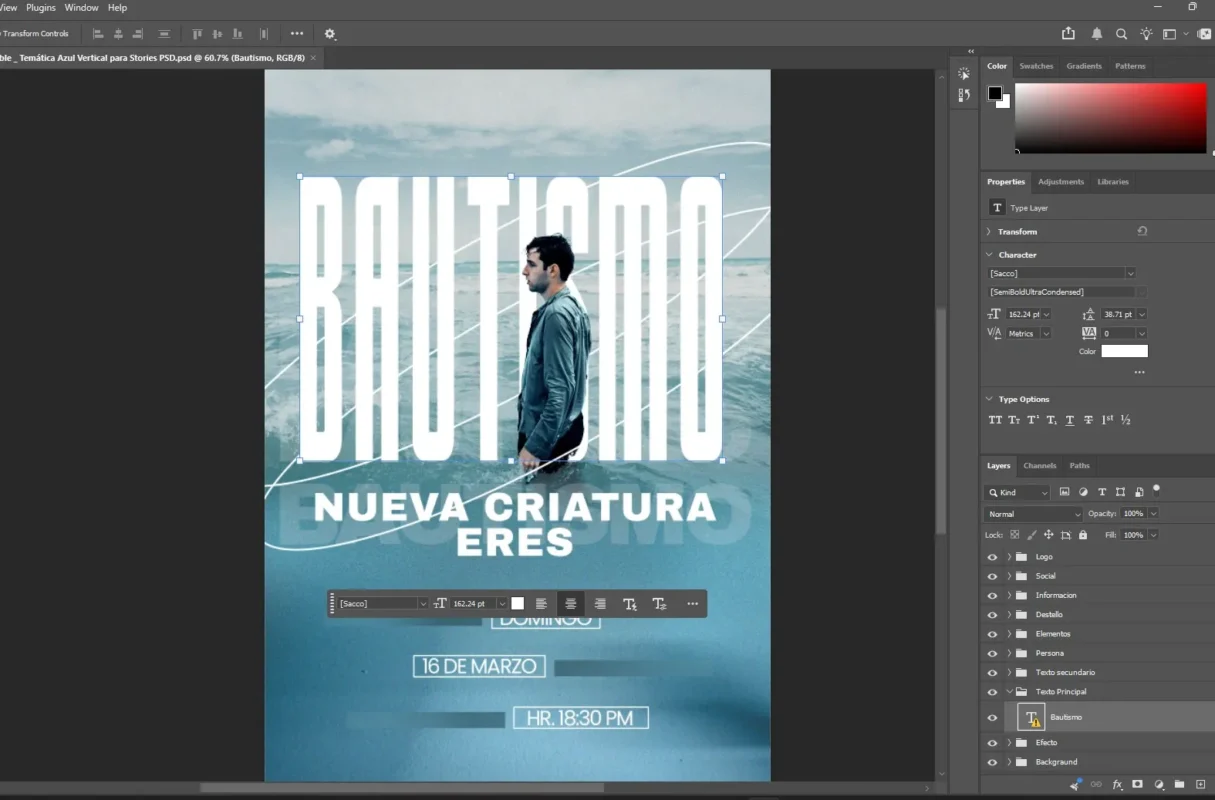Center text in floating taskbar
1215x800 pixels.
click(570, 604)
